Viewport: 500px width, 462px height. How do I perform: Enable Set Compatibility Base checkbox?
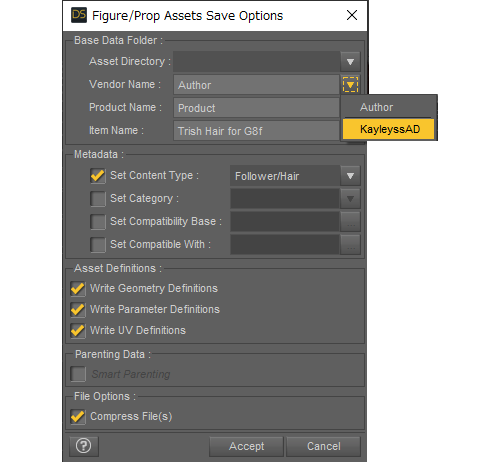click(x=98, y=222)
